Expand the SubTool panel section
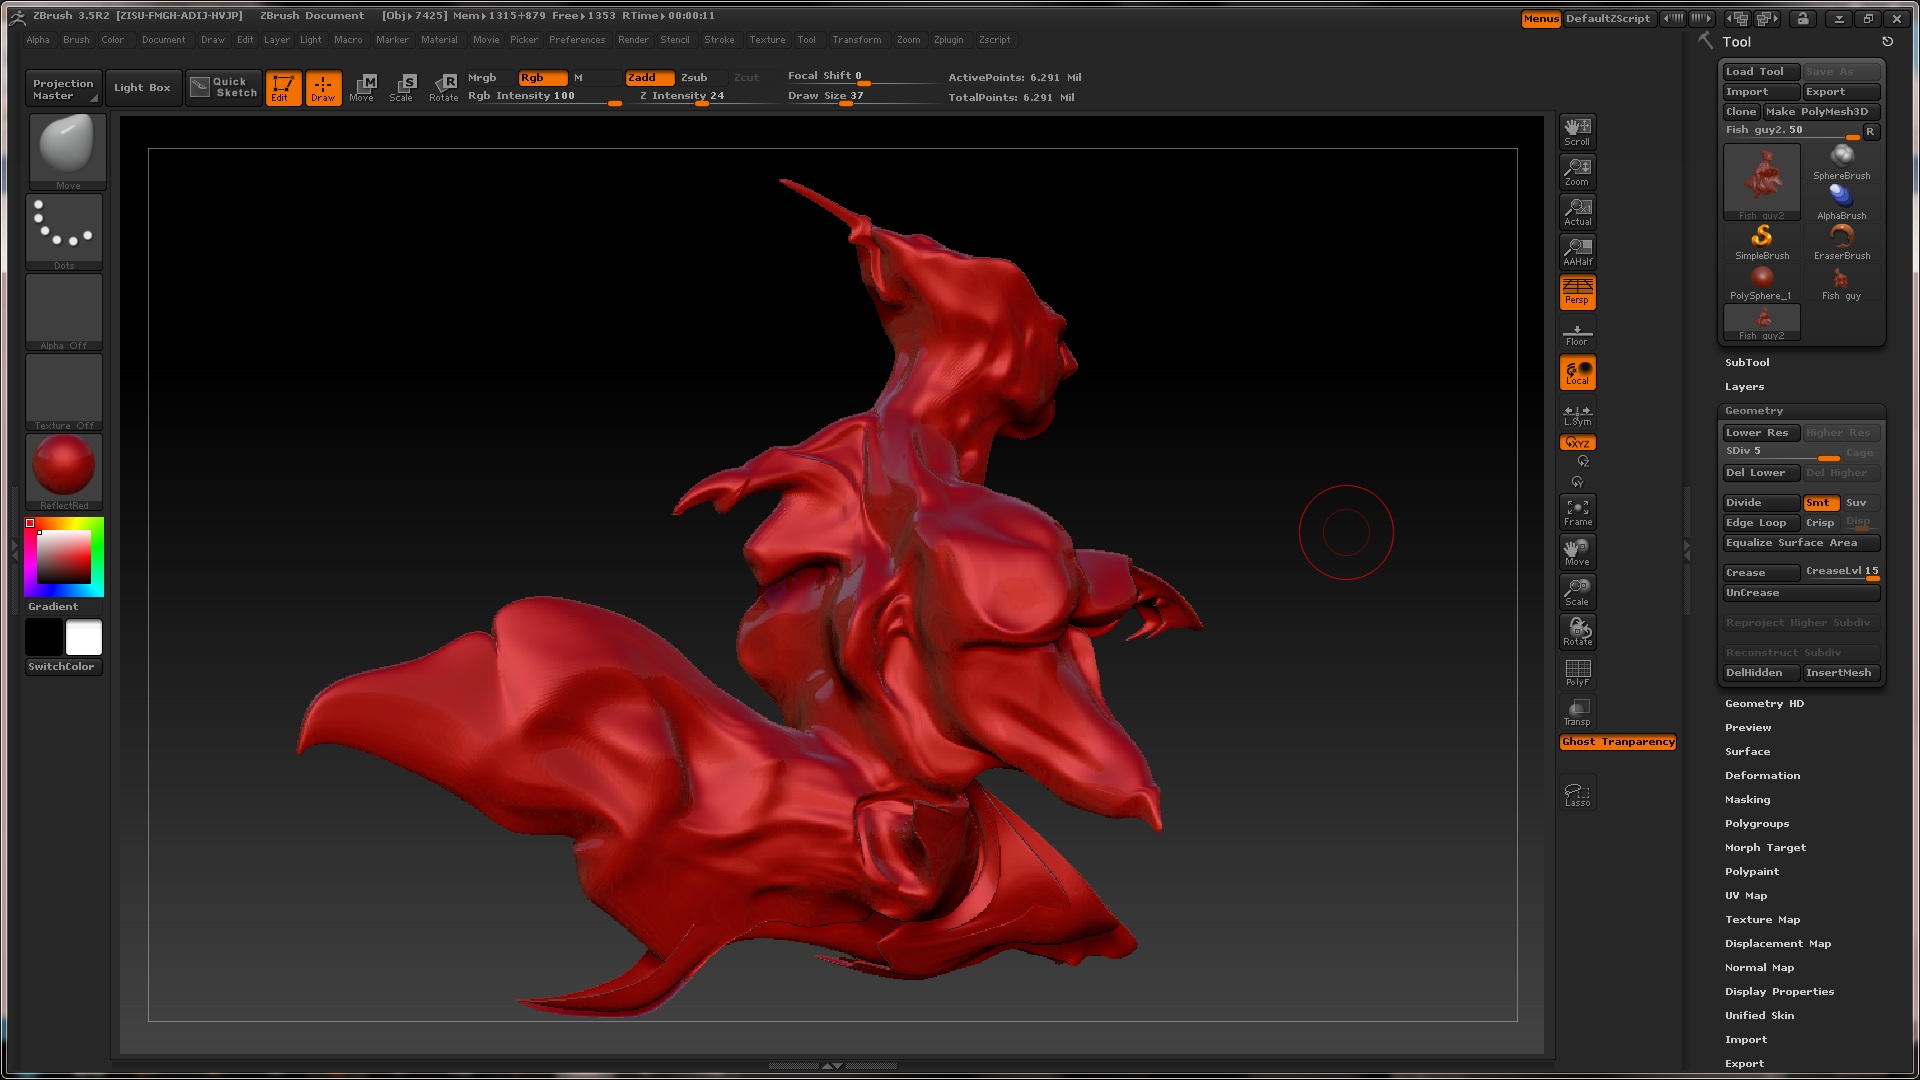Image resolution: width=1920 pixels, height=1080 pixels. click(x=1747, y=363)
